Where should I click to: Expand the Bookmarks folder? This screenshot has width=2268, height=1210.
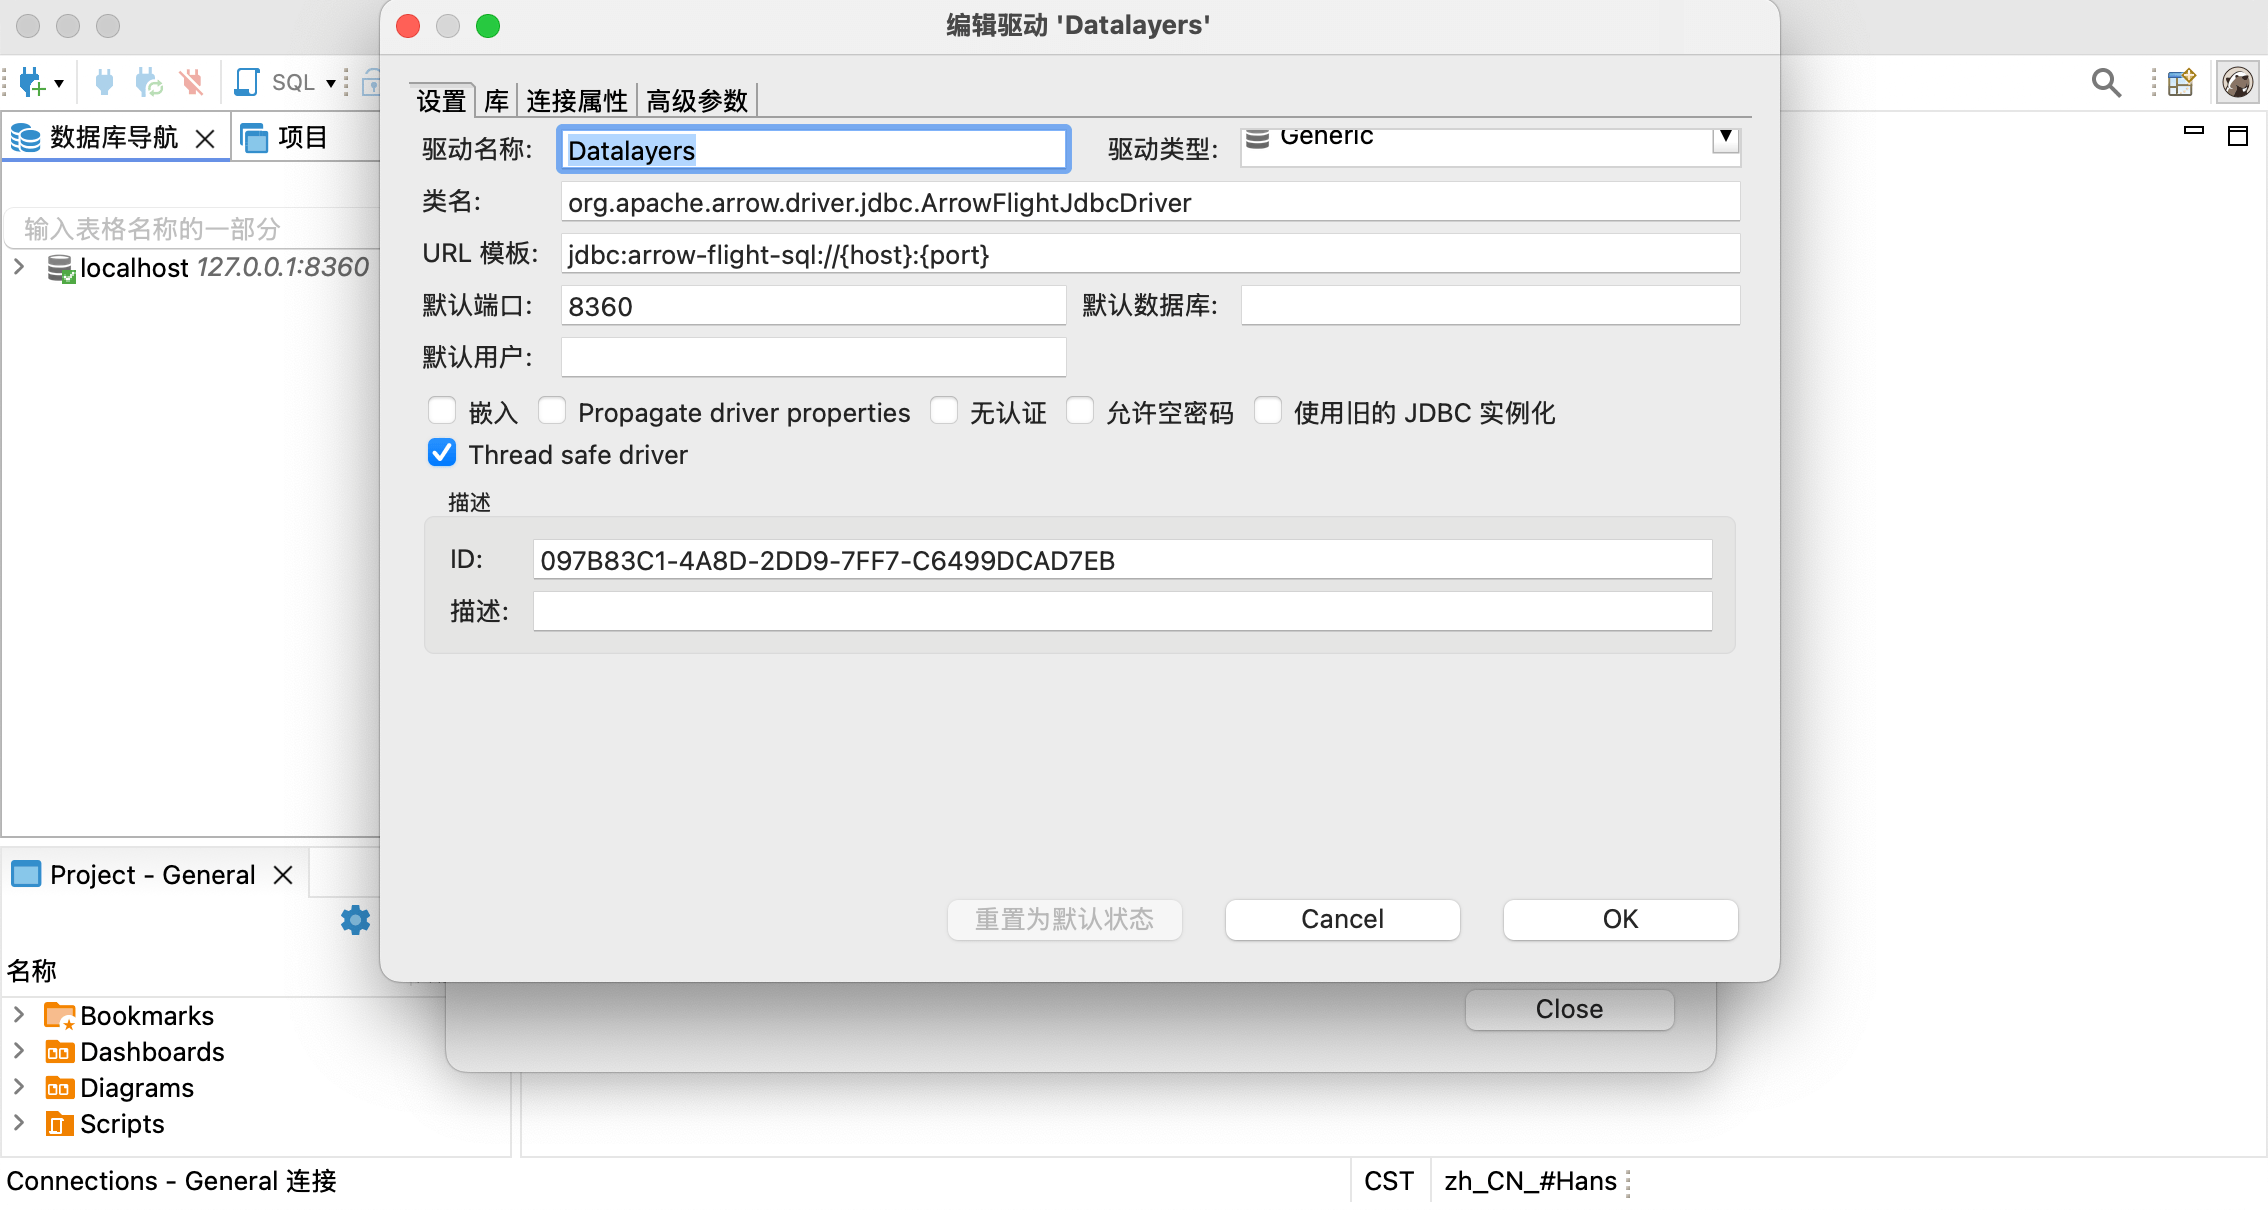click(19, 1015)
